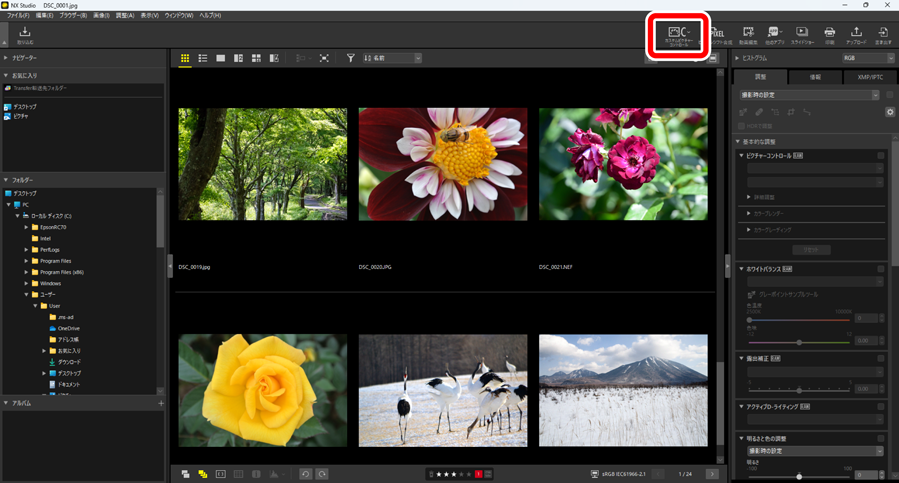Screen dimensions: 899x483
Task: Open adjustment settings gear icon
Action: (x=889, y=112)
